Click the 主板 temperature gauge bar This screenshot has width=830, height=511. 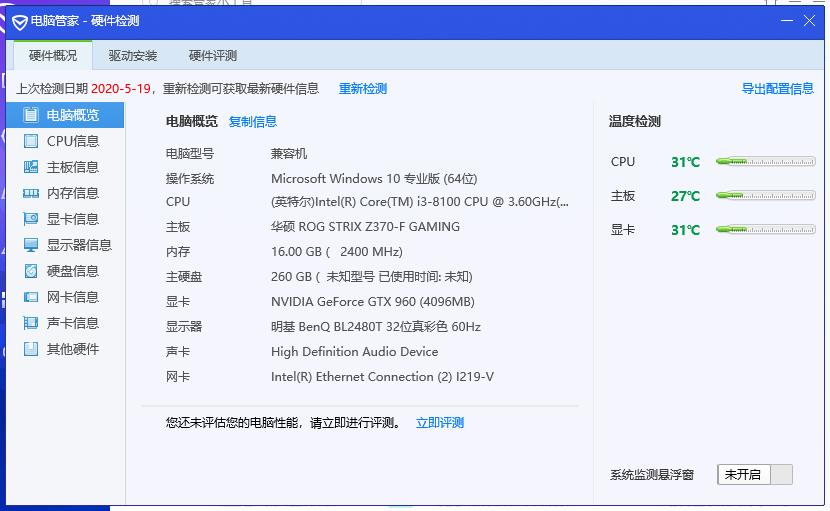765,195
